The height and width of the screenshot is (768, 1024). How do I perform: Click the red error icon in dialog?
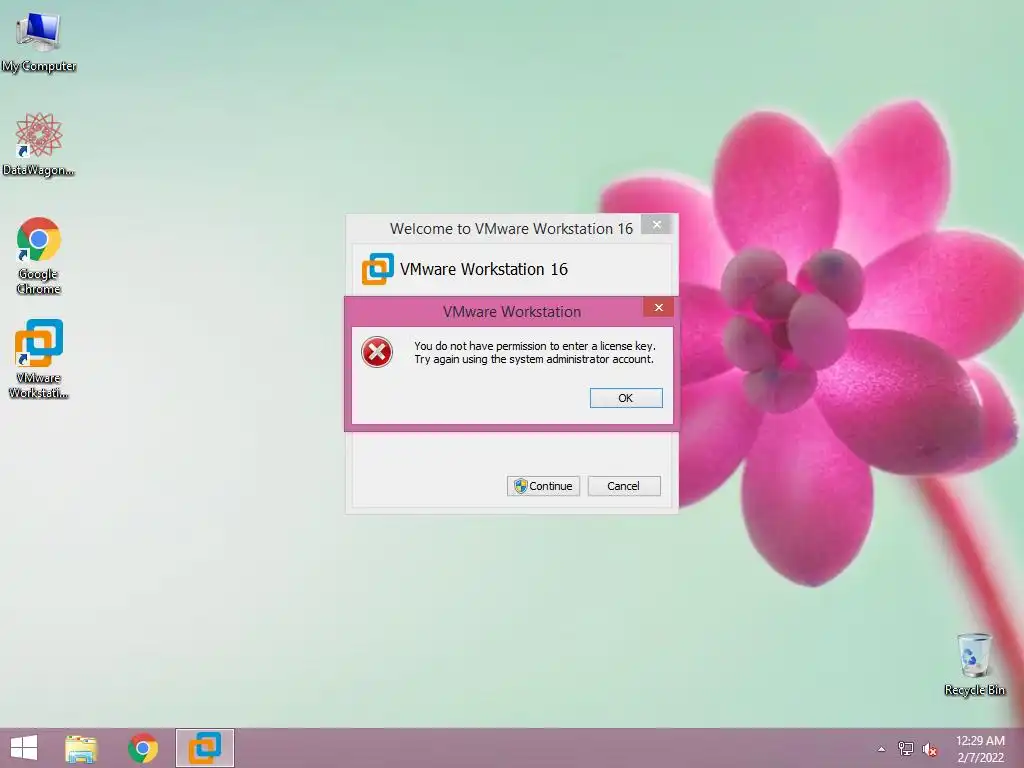click(377, 353)
